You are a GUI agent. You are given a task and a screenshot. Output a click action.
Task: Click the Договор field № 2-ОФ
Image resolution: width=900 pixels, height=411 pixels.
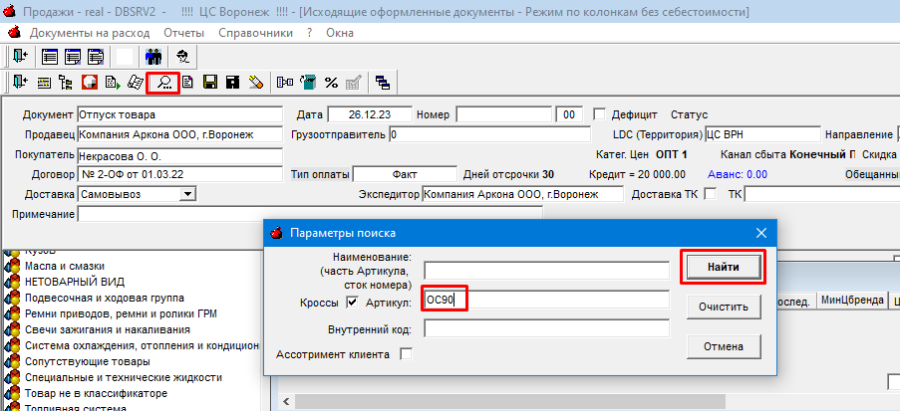[180, 174]
